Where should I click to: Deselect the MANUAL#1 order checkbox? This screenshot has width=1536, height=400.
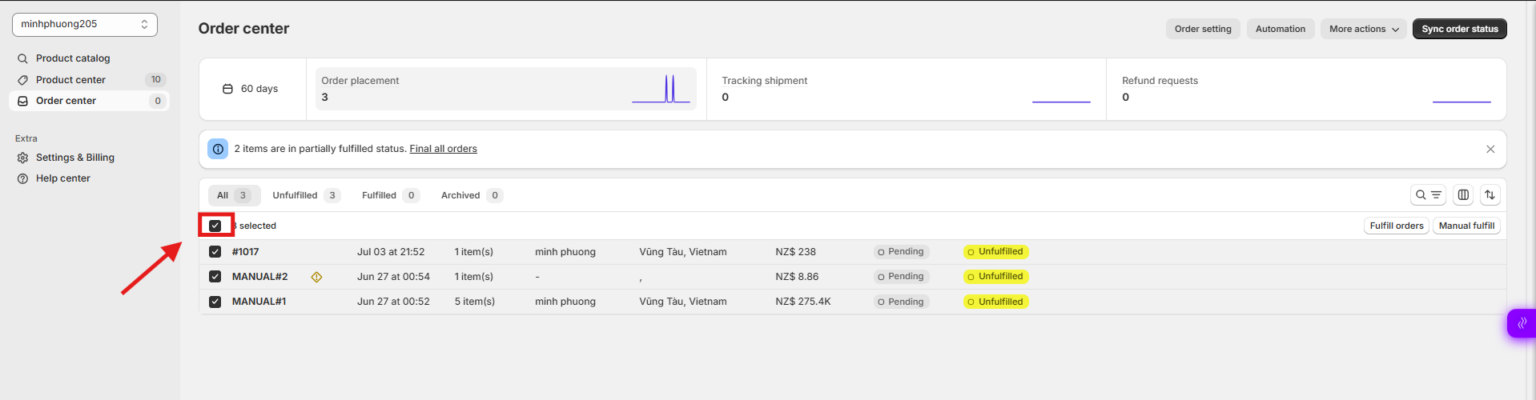point(215,301)
